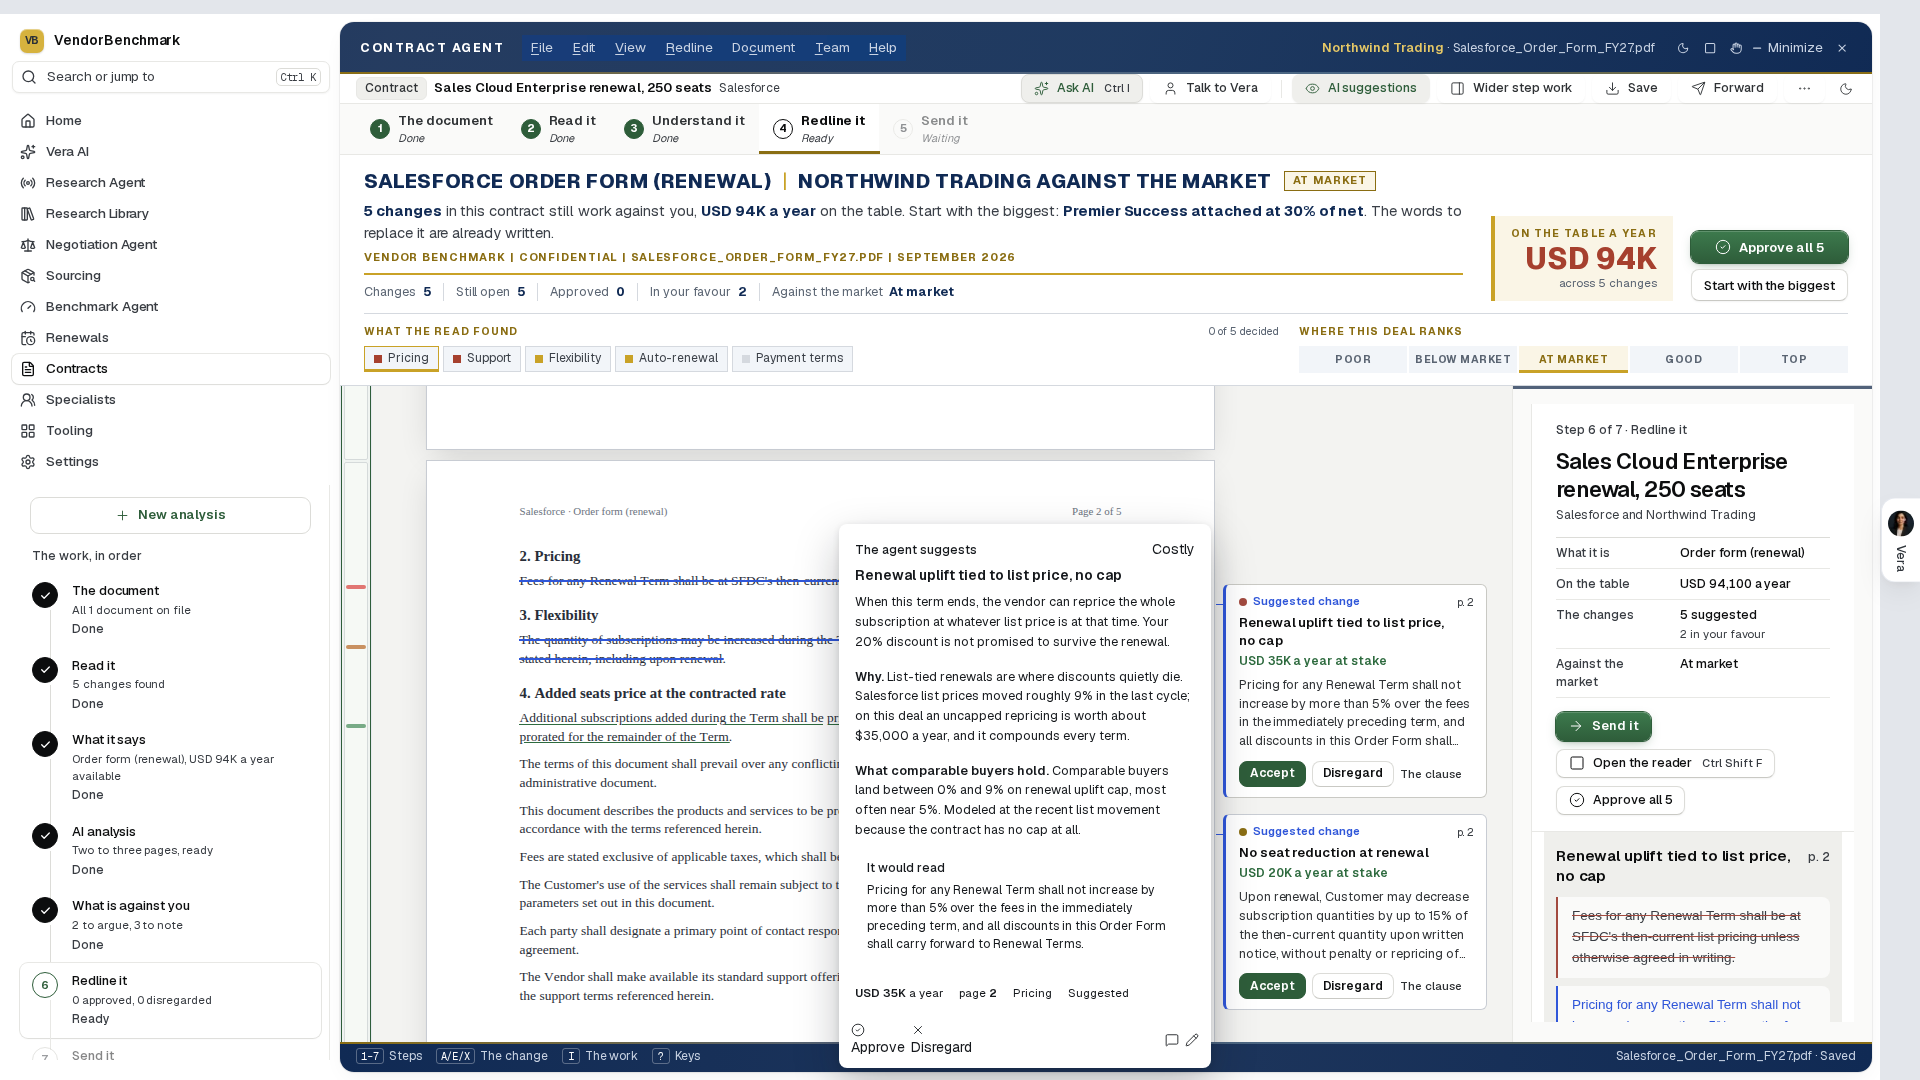Click the hand icon in the title bar
This screenshot has height=1080, width=1920.
click(x=1736, y=48)
